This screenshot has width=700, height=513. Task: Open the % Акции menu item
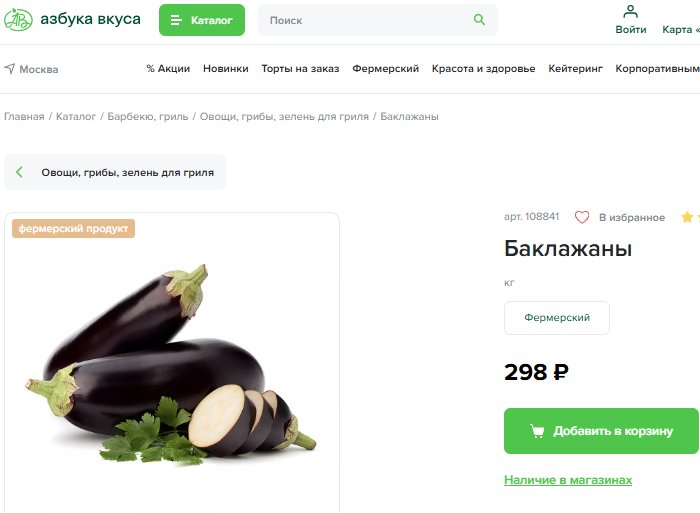pos(168,69)
